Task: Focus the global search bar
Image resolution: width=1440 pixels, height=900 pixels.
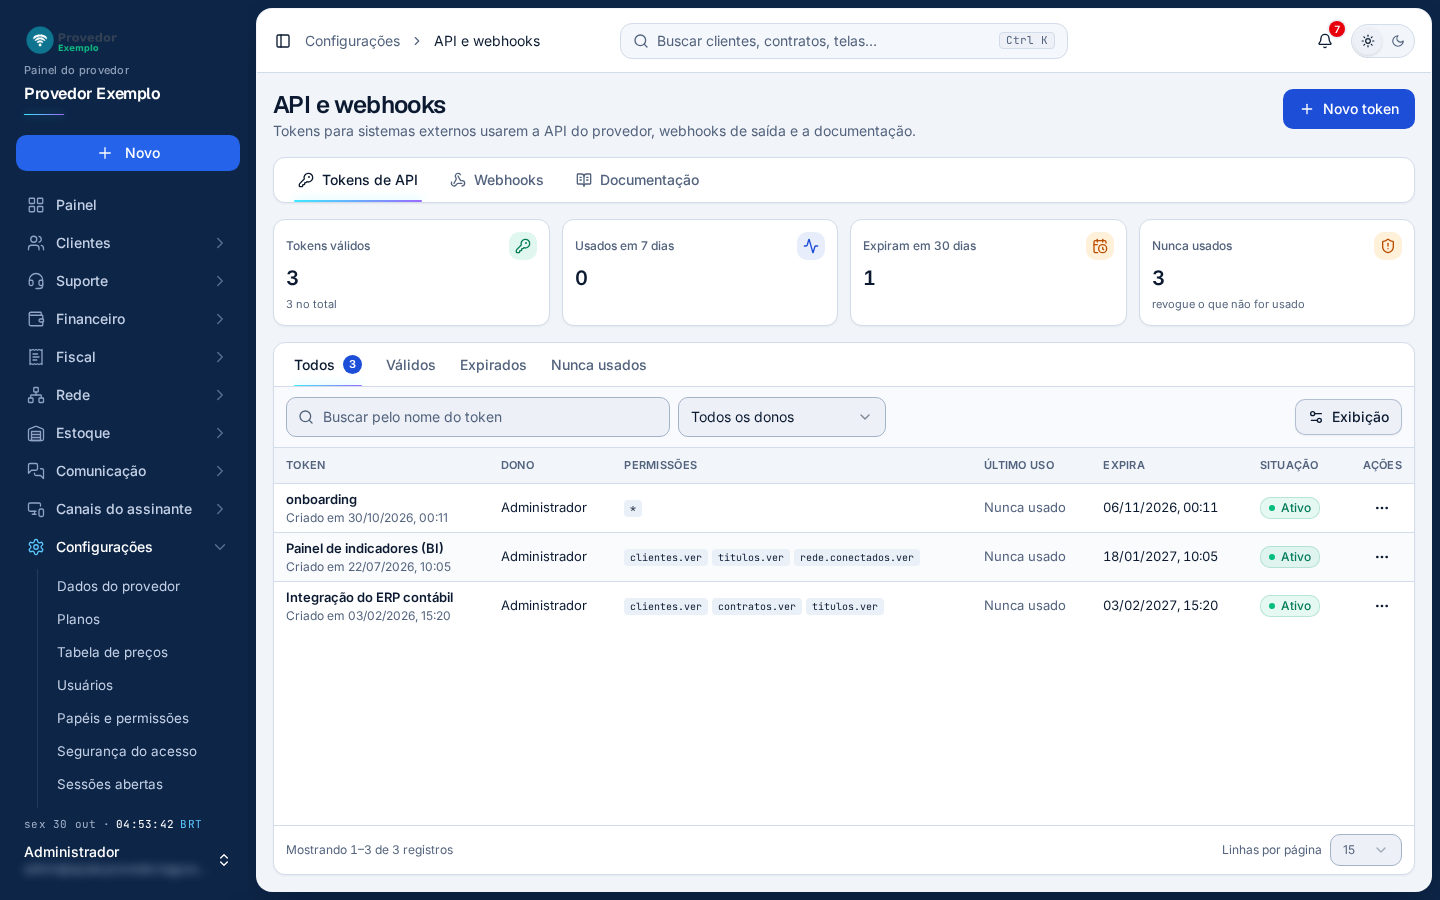Action: 844,41
